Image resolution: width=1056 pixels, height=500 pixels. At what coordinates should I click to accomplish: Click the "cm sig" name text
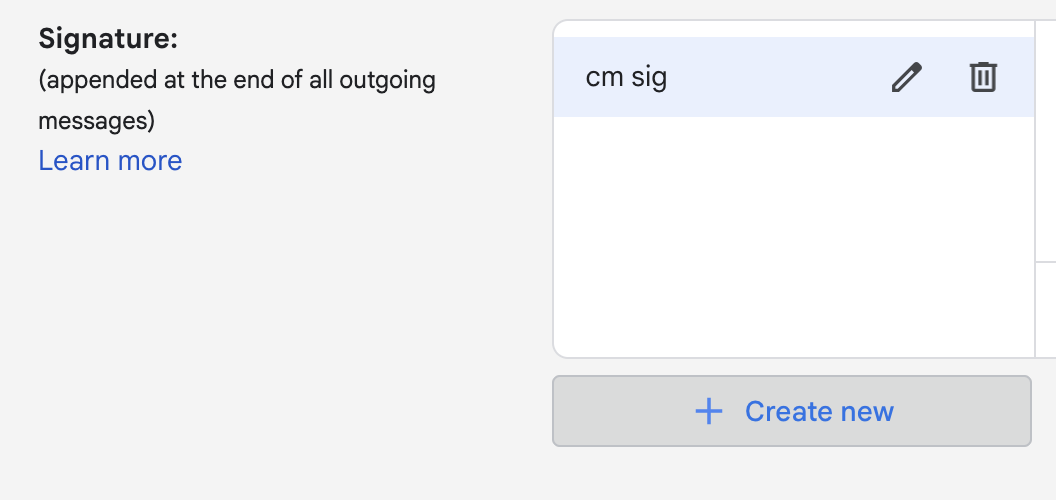(626, 77)
